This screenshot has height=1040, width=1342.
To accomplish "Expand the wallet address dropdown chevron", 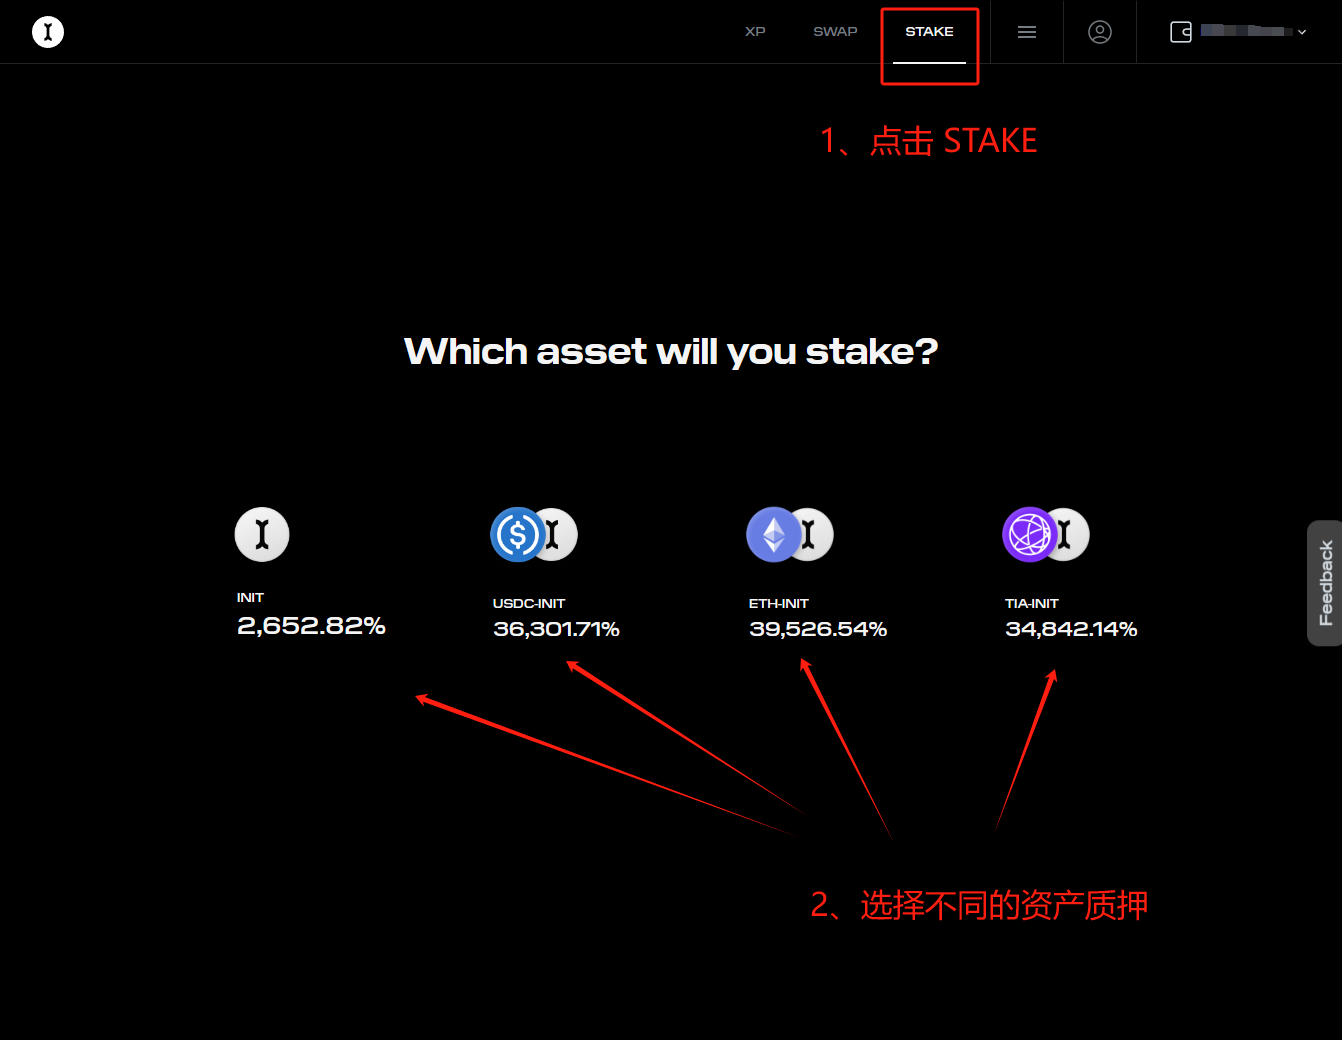I will coord(1302,32).
